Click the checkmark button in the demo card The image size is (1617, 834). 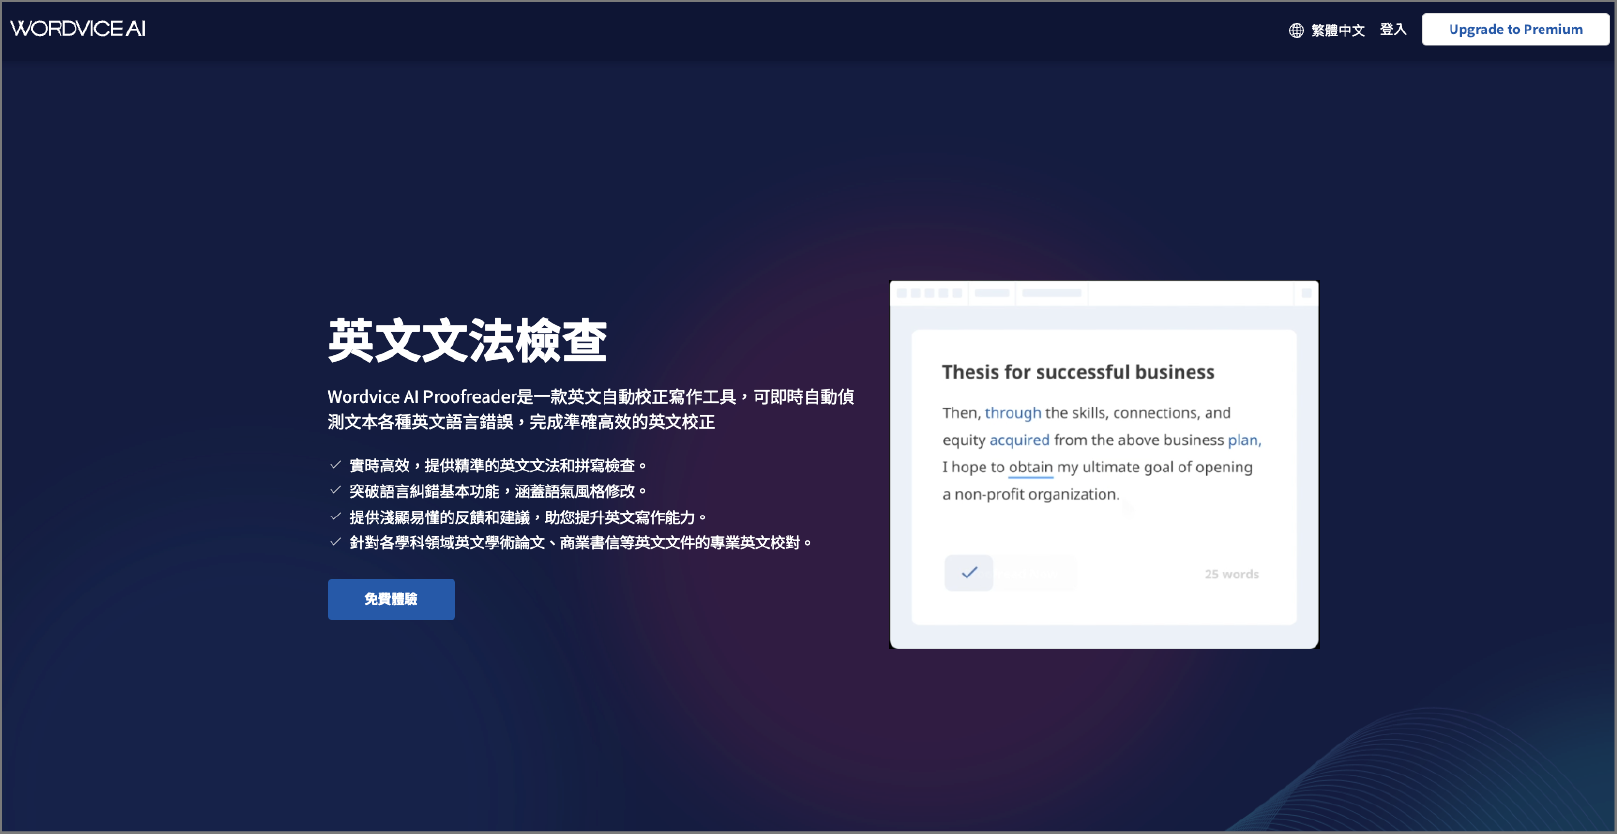pyautogui.click(x=969, y=573)
